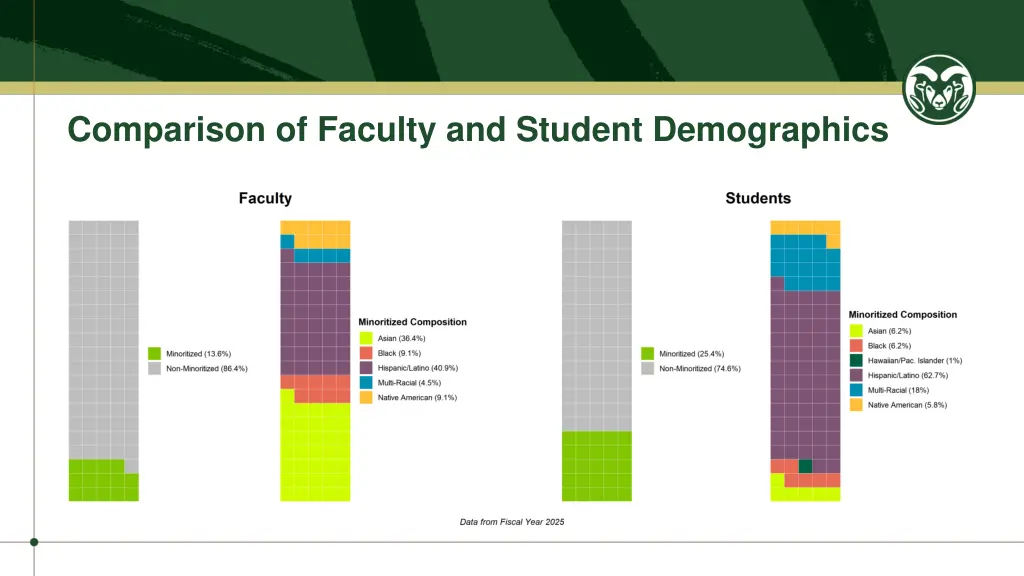Click the Students 'Minoritized Composition' legend heading
This screenshot has height=576, width=1024.
point(903,315)
